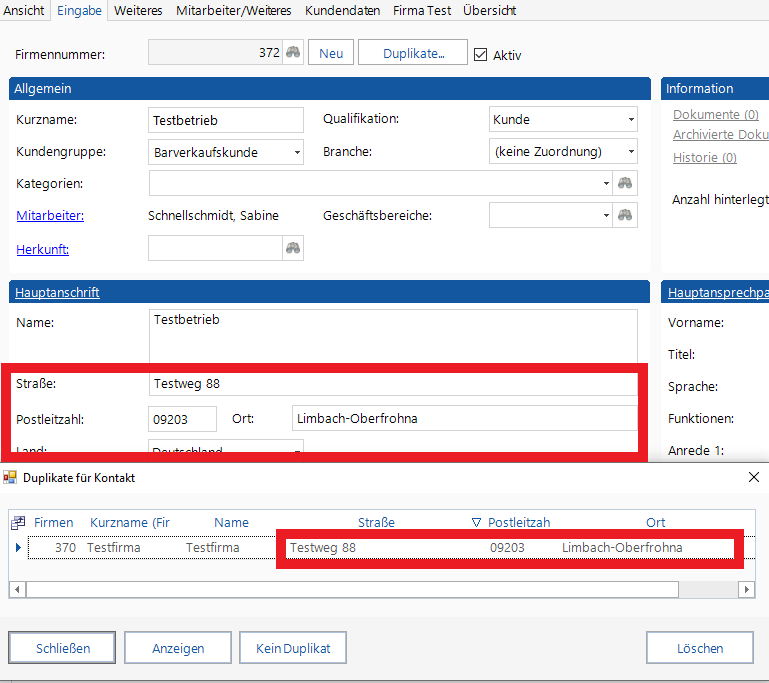Open the Kundengruppe dropdown list
This screenshot has width=769, height=683.
point(297,153)
